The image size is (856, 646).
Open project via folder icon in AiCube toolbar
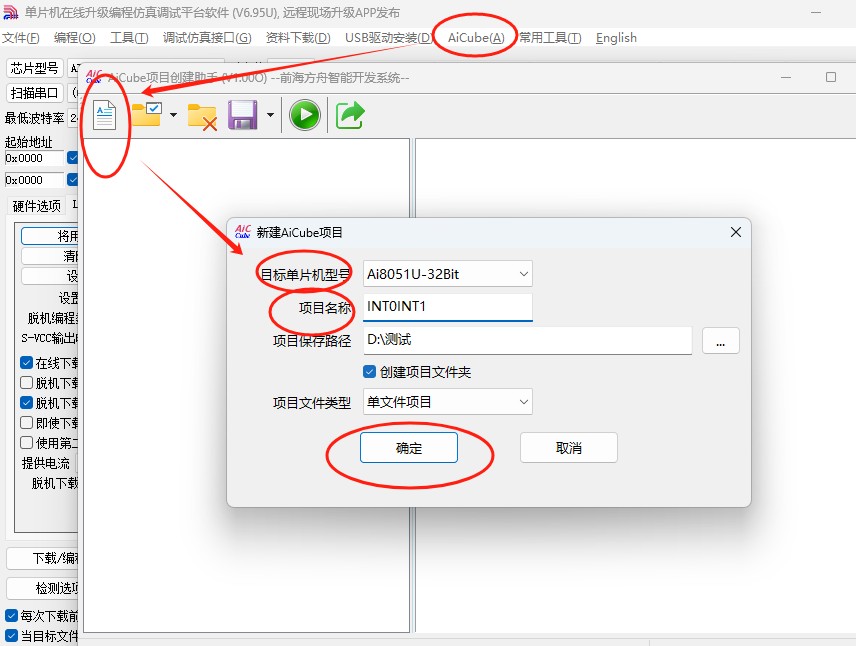coord(146,115)
